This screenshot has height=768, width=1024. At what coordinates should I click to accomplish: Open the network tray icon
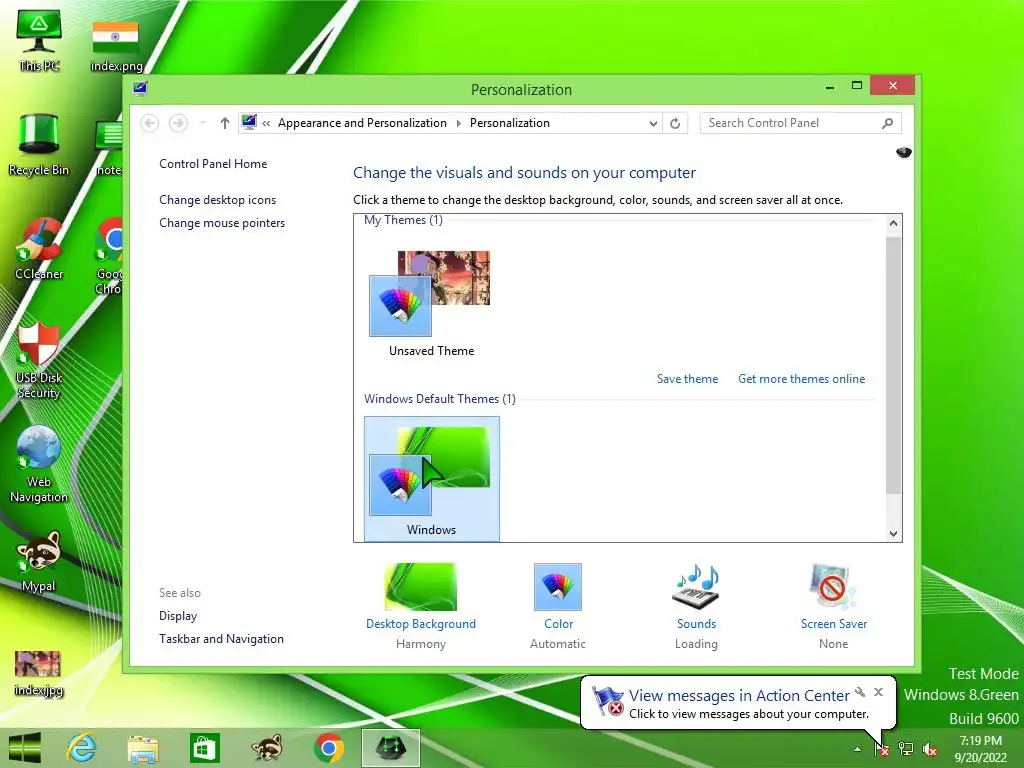coord(906,749)
